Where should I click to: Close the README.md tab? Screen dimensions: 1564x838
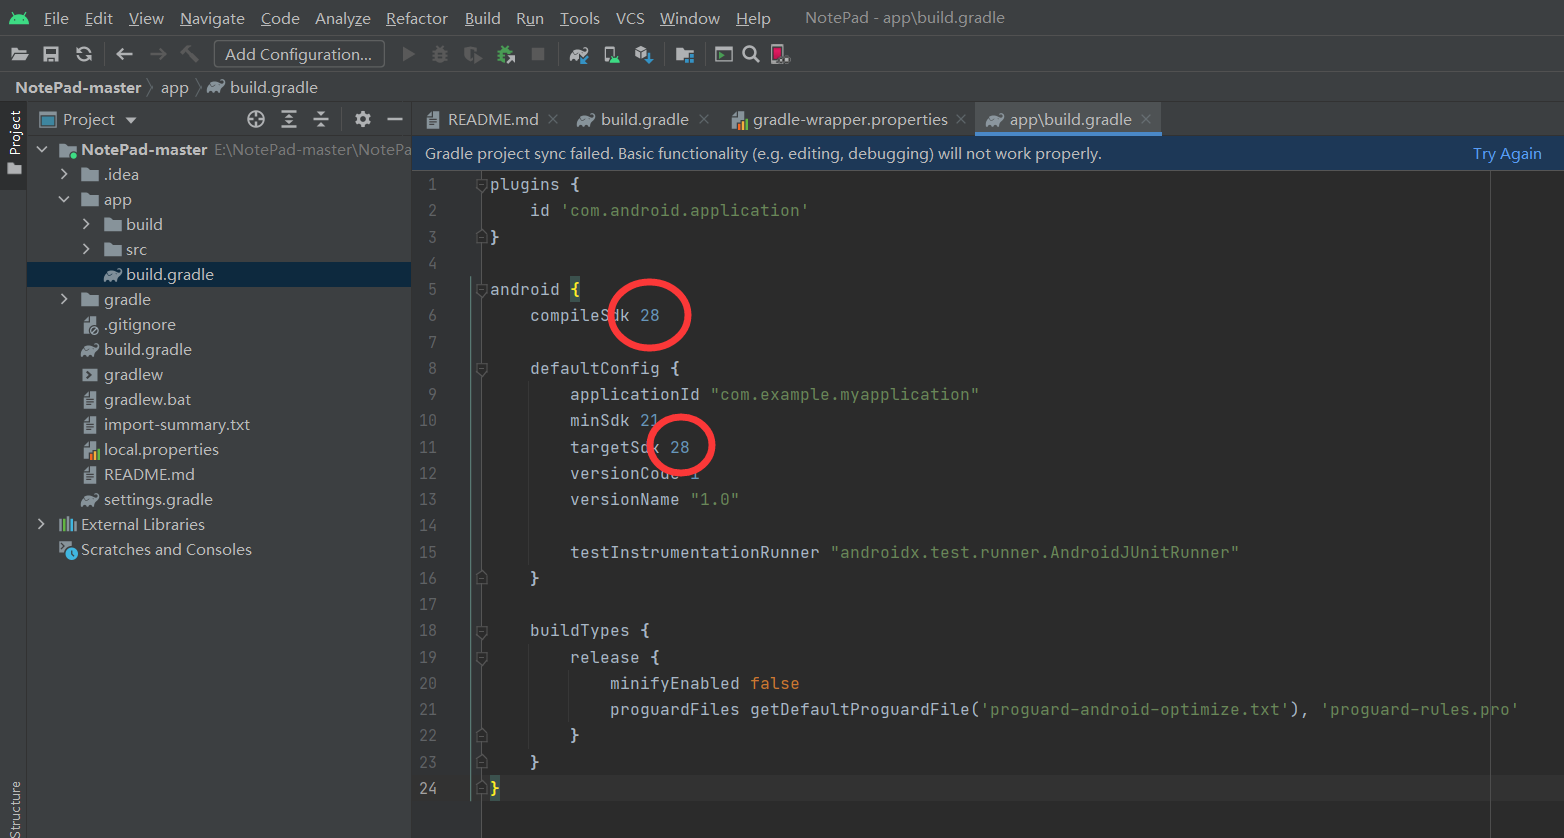click(553, 119)
